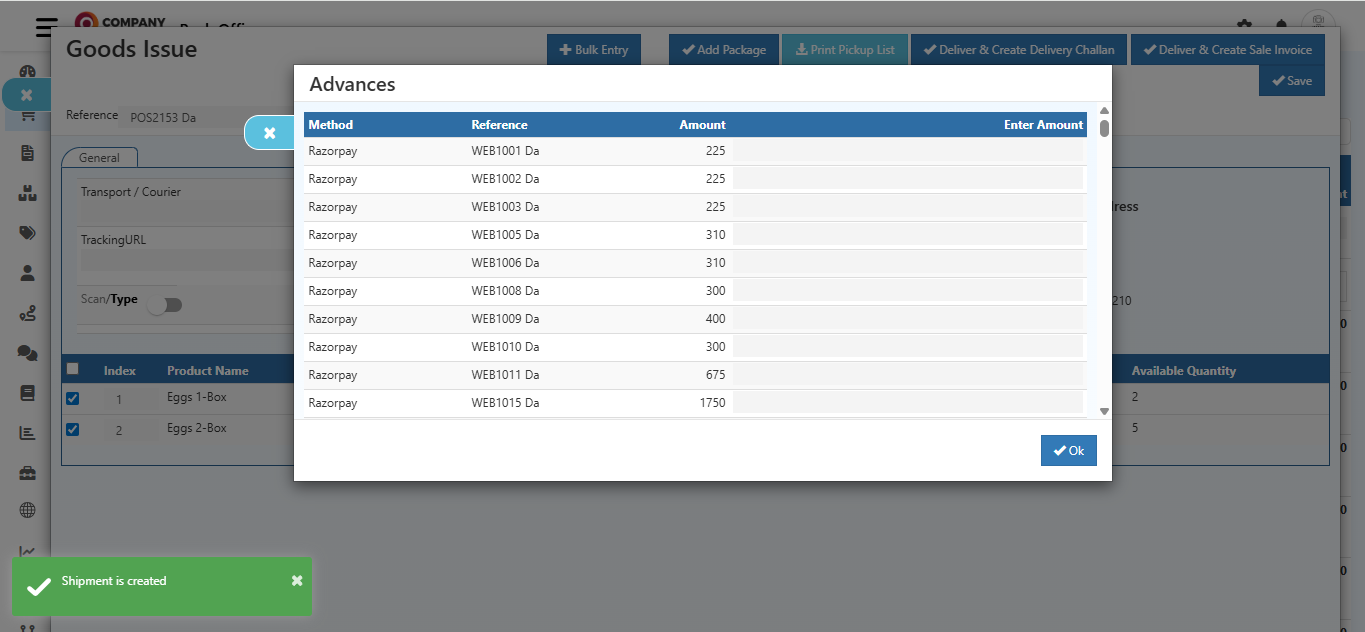1365x632 pixels.
Task: Open the user profile sidebar icon
Action: (28, 272)
